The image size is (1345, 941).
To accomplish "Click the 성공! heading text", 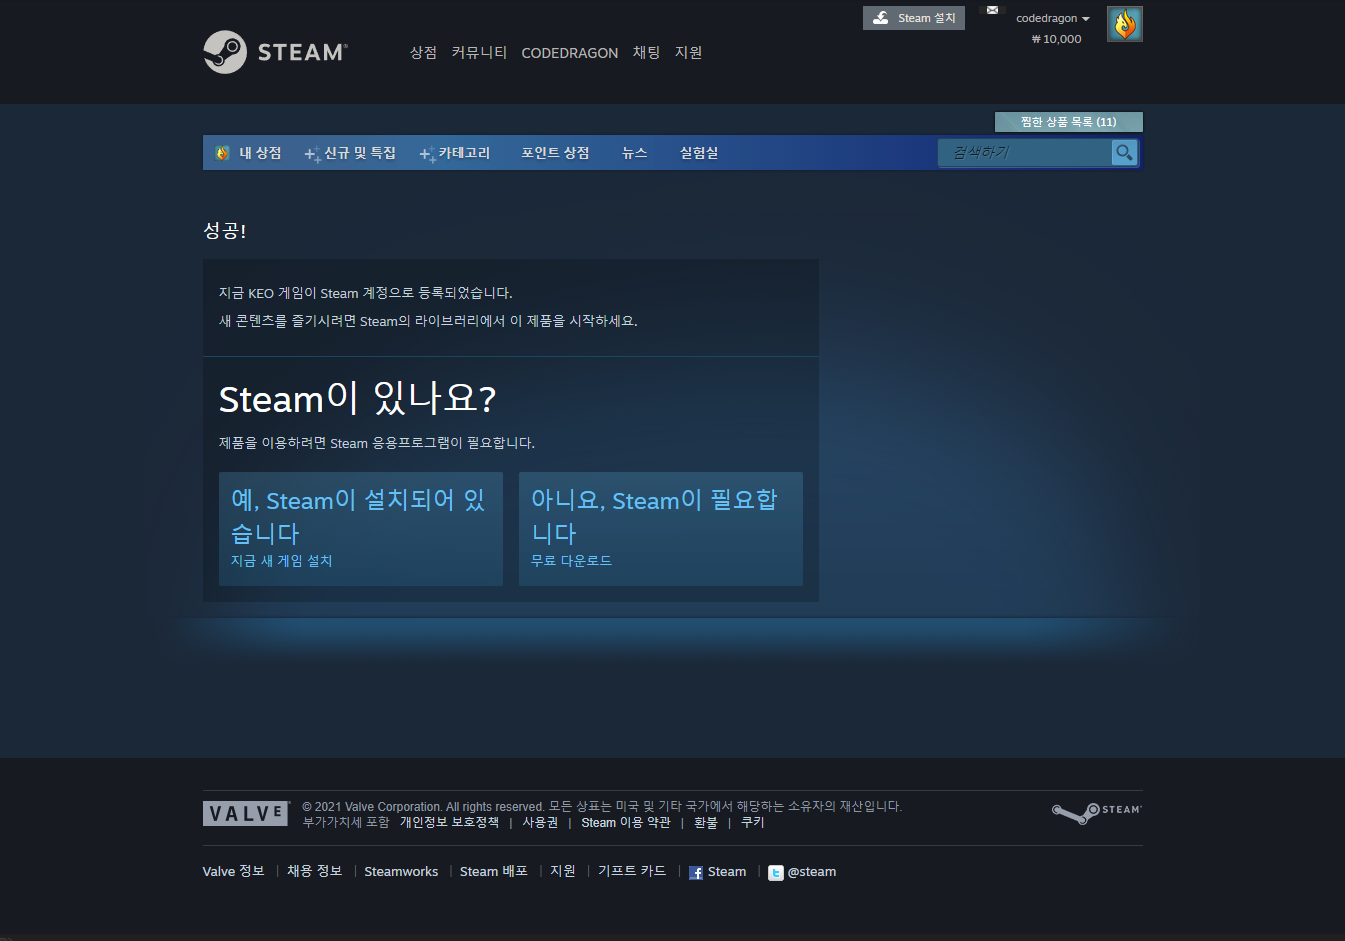I will [x=225, y=231].
